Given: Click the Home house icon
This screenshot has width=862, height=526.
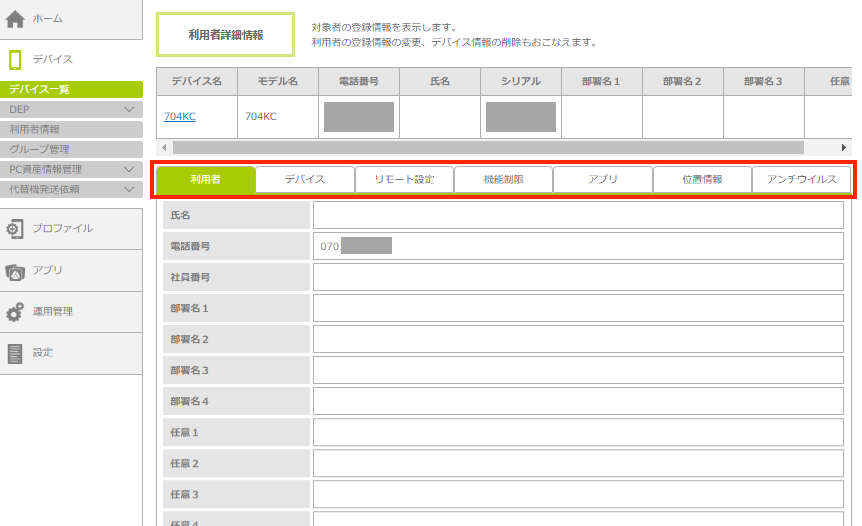Looking at the screenshot, I should click(x=15, y=18).
